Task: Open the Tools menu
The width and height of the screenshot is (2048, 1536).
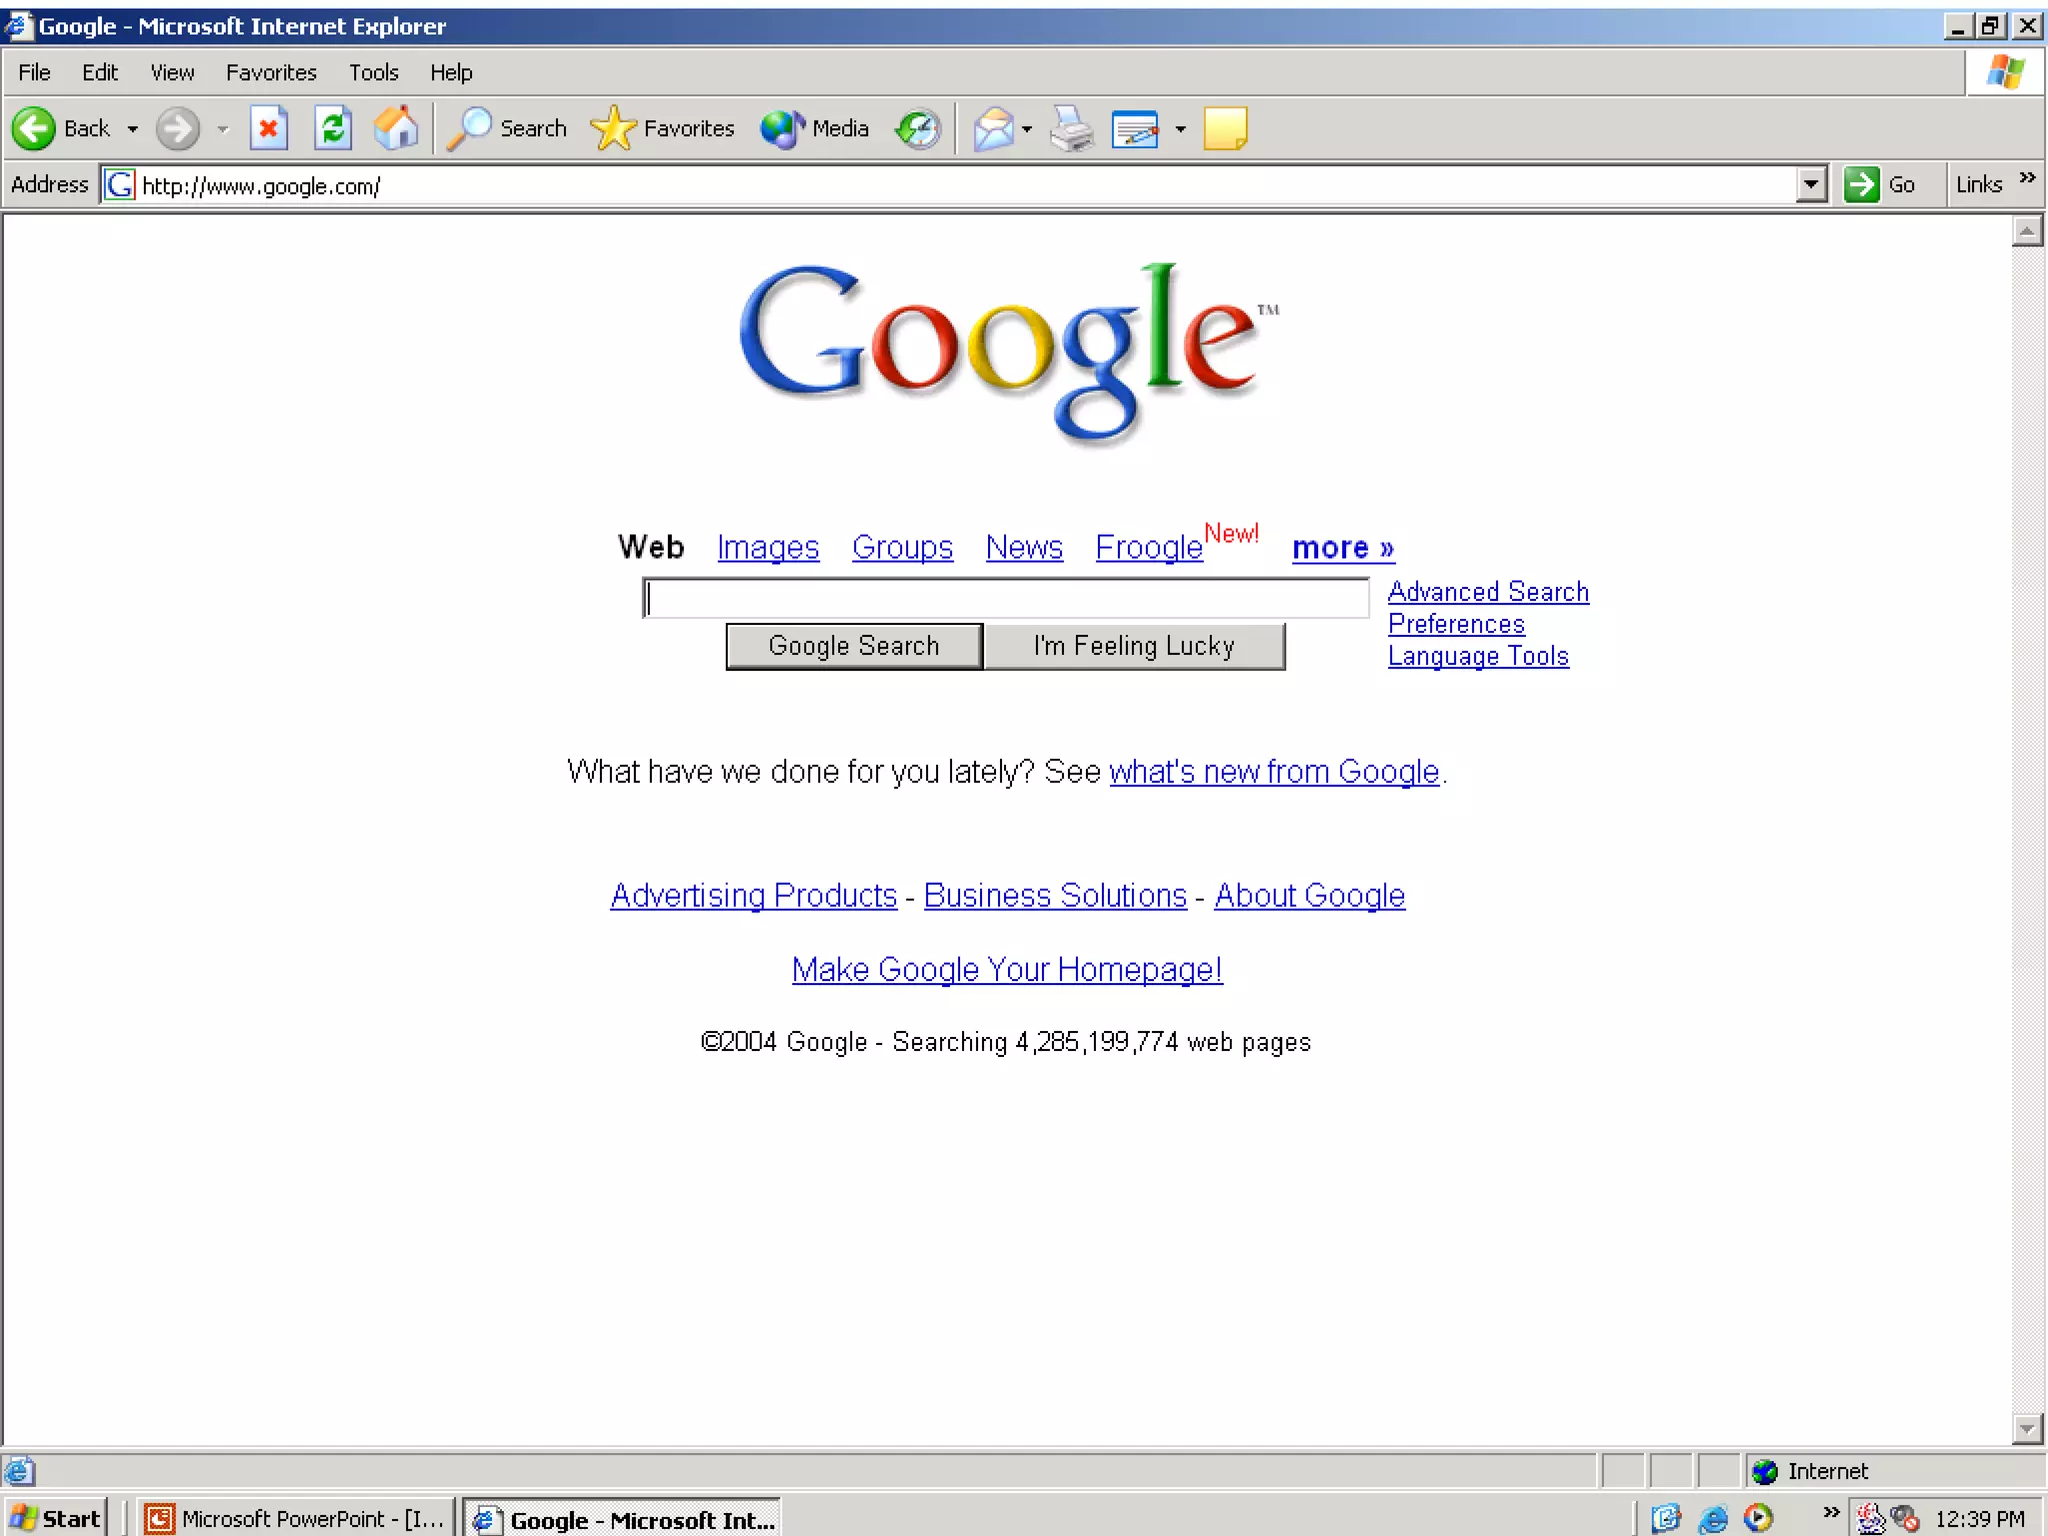Action: pos(373,73)
